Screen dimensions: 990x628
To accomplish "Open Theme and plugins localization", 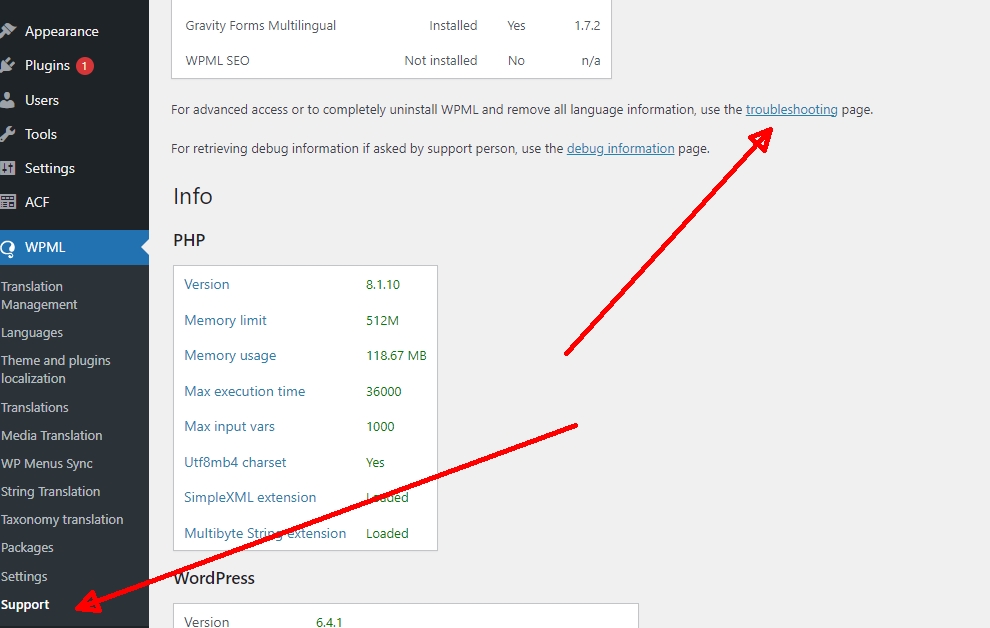I will 56,369.
